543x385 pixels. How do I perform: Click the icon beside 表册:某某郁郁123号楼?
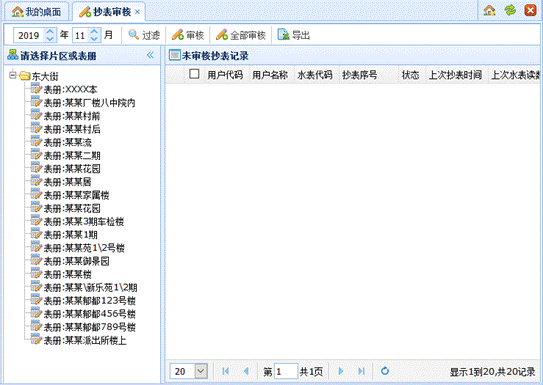36,299
